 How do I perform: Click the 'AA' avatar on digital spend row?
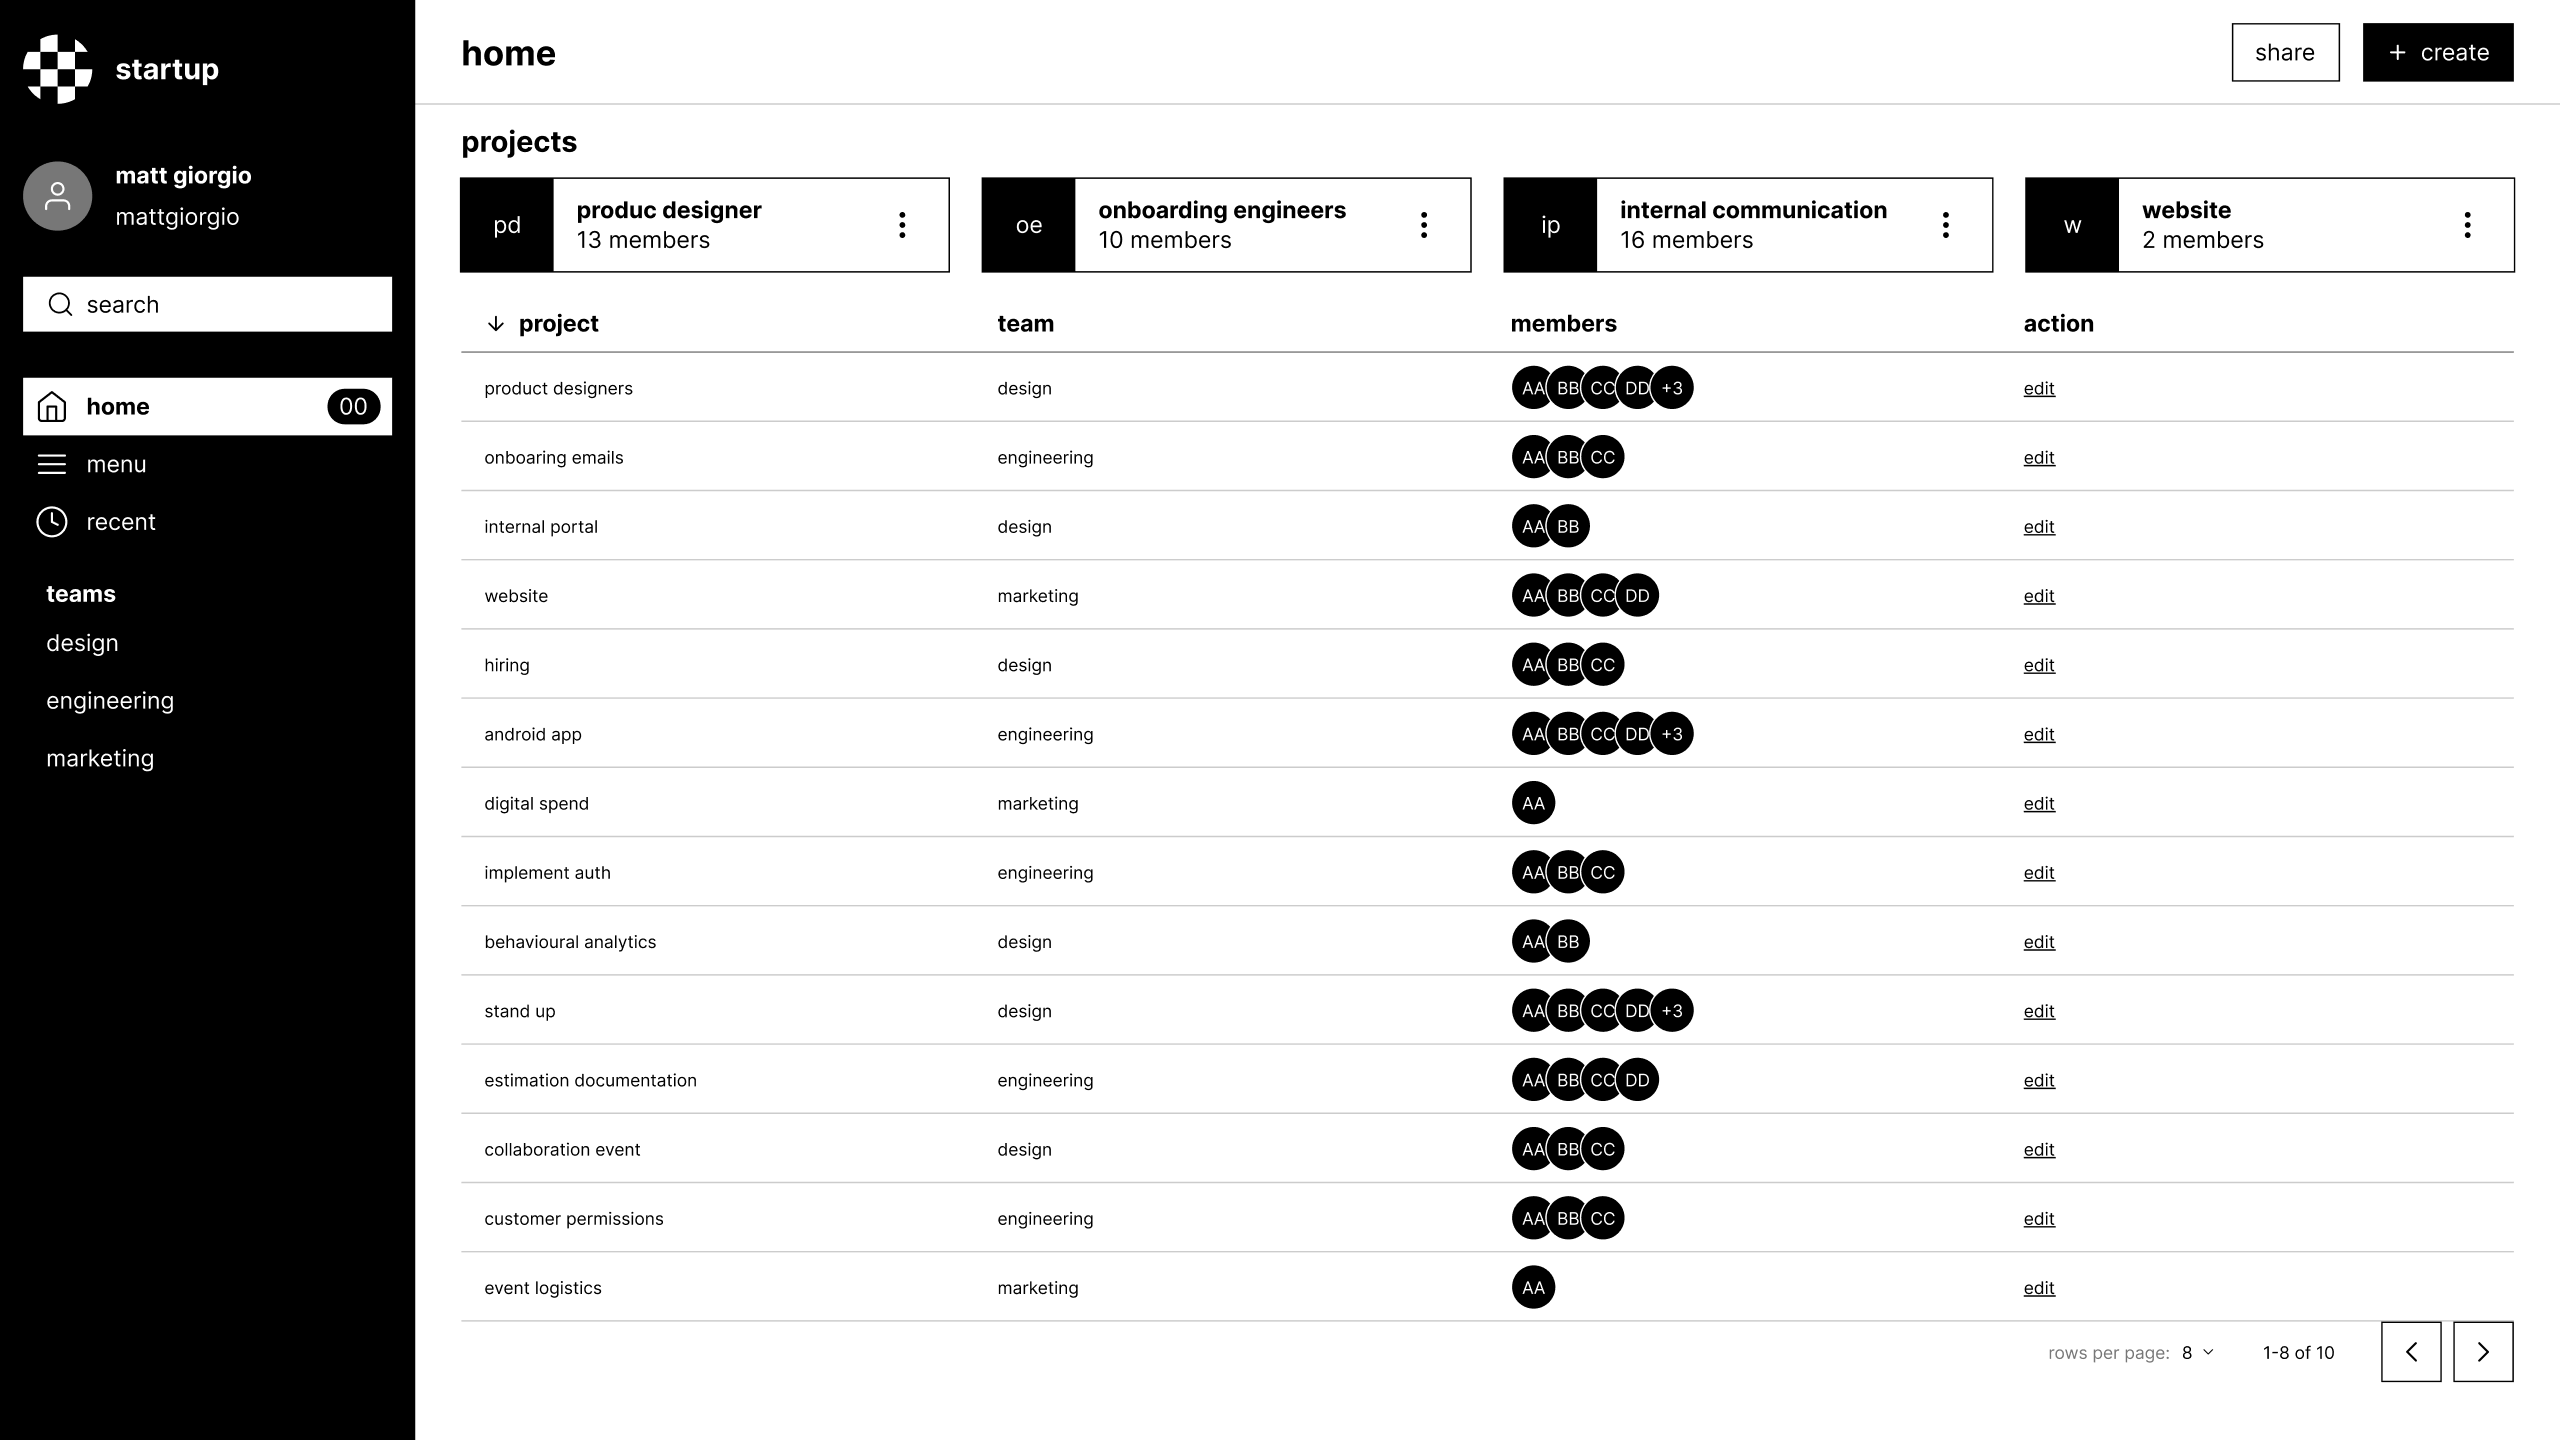point(1532,802)
